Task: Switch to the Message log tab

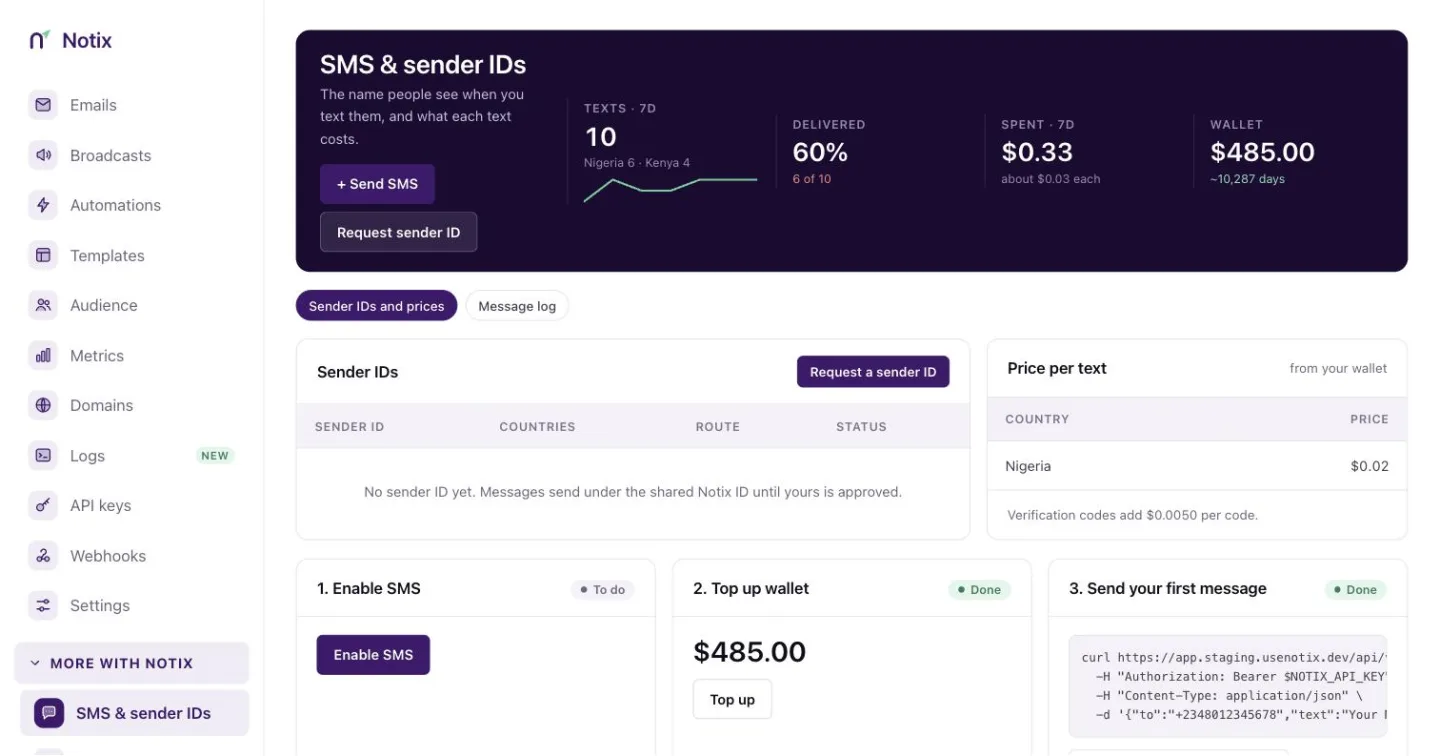Action: coord(517,306)
